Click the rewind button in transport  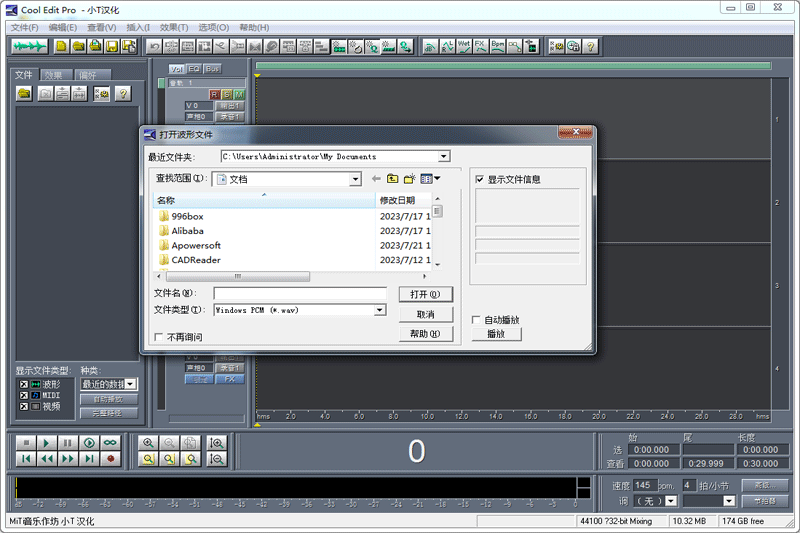point(47,459)
